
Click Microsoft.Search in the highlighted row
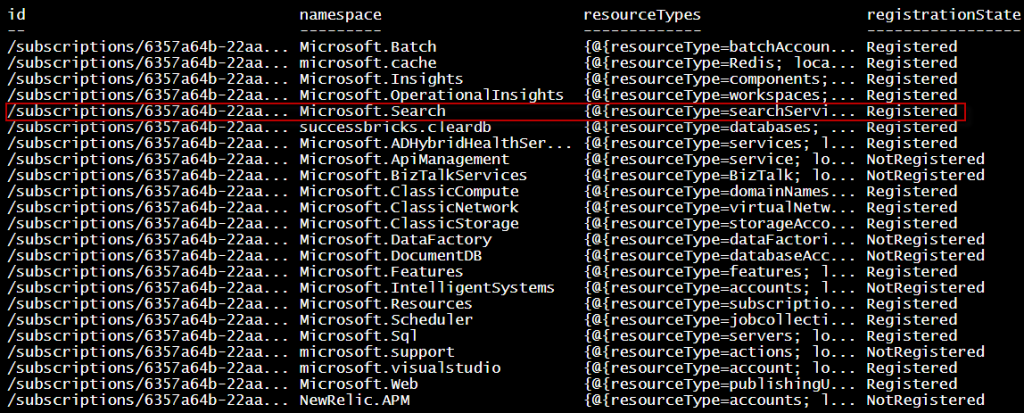[x=372, y=111]
